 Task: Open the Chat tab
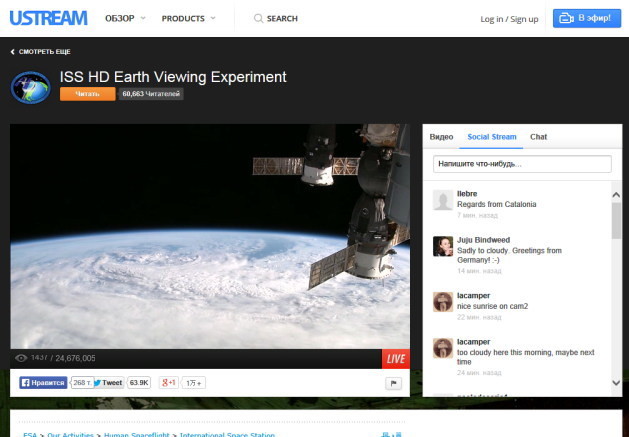[x=538, y=137]
